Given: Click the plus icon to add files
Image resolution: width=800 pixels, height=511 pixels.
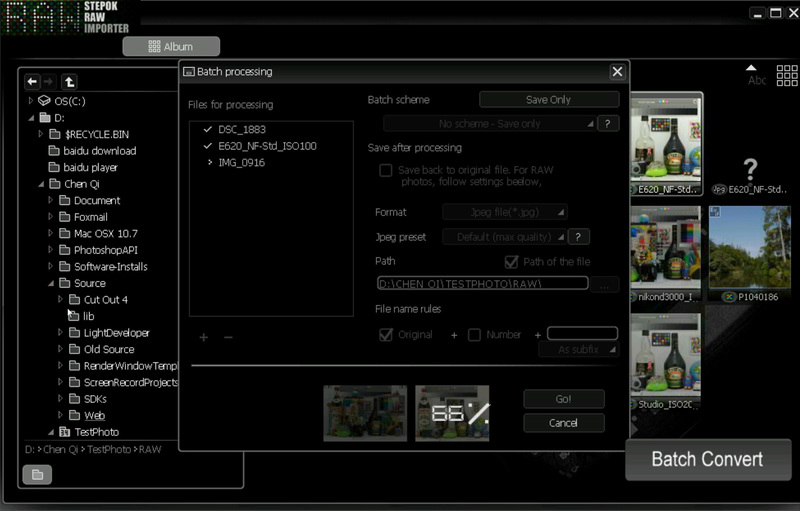Looking at the screenshot, I should coord(203,337).
